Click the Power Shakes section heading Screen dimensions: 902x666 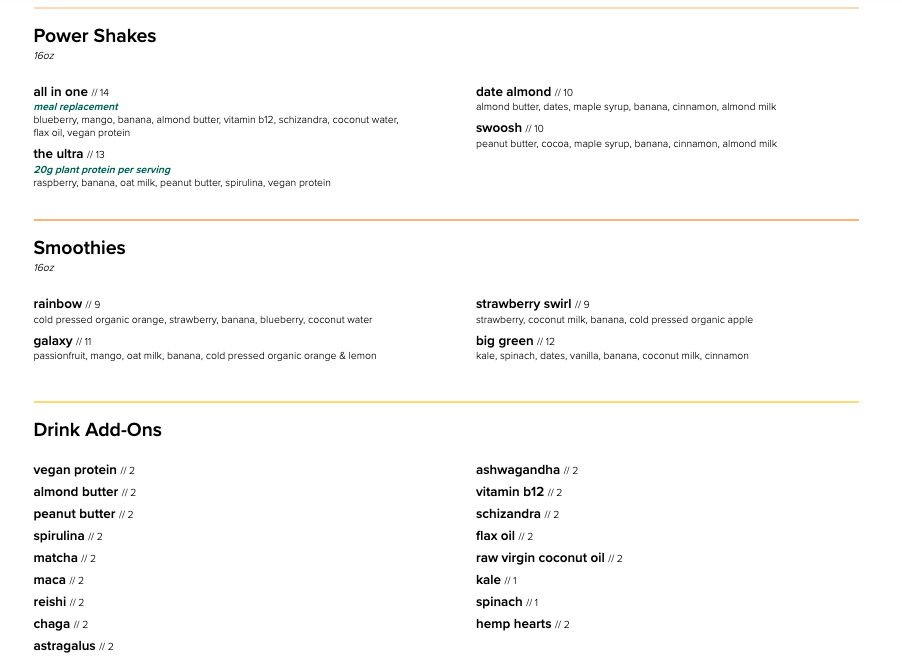[x=95, y=36]
